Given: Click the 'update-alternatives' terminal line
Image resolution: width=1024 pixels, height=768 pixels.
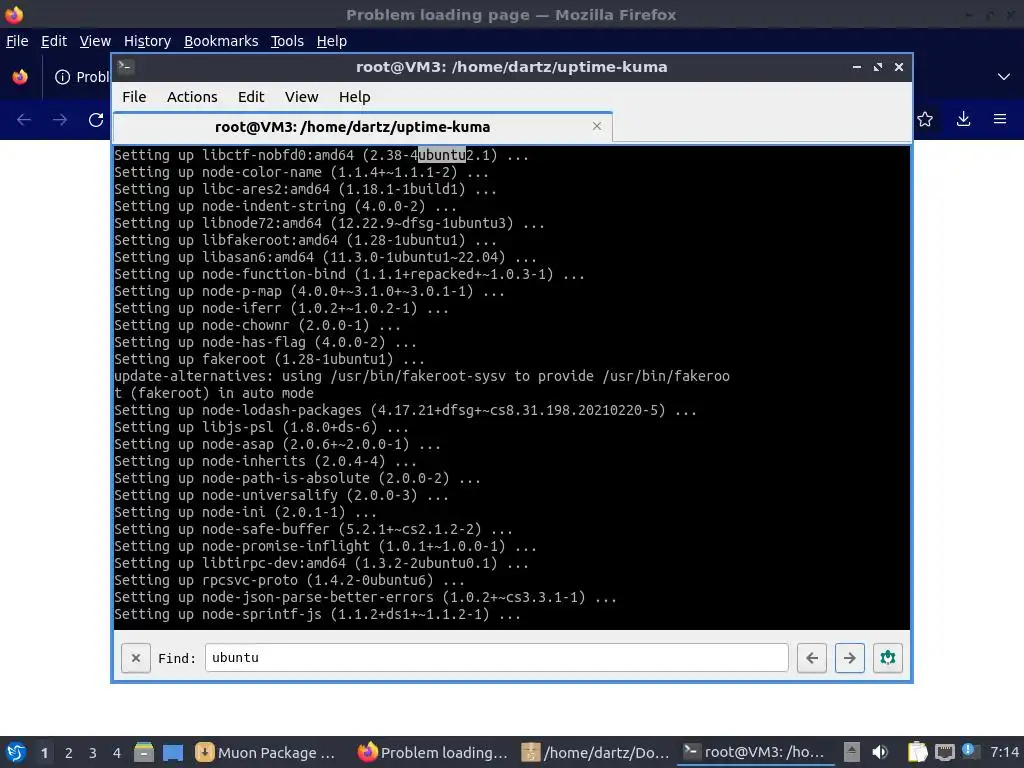Looking at the screenshot, I should click(422, 385).
